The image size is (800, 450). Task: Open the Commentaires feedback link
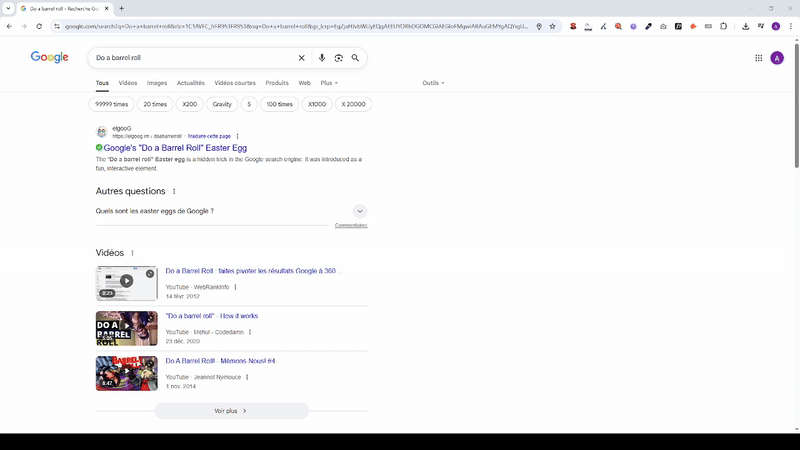(351, 226)
